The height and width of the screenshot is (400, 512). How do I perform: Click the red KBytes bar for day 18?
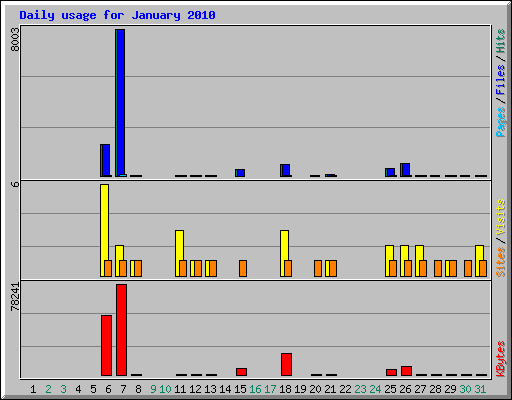[x=287, y=365]
